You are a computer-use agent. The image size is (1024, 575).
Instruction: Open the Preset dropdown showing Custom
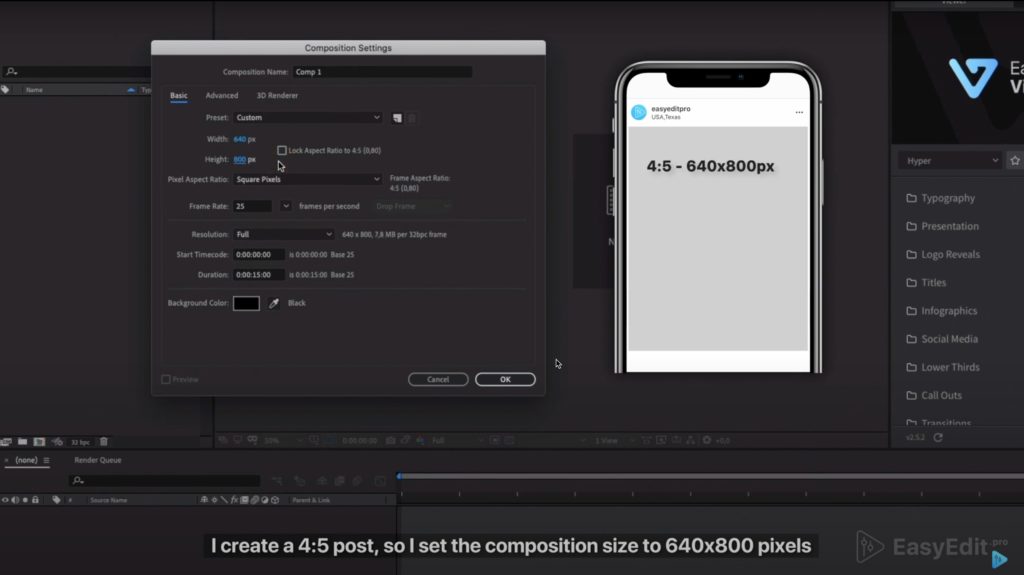307,118
